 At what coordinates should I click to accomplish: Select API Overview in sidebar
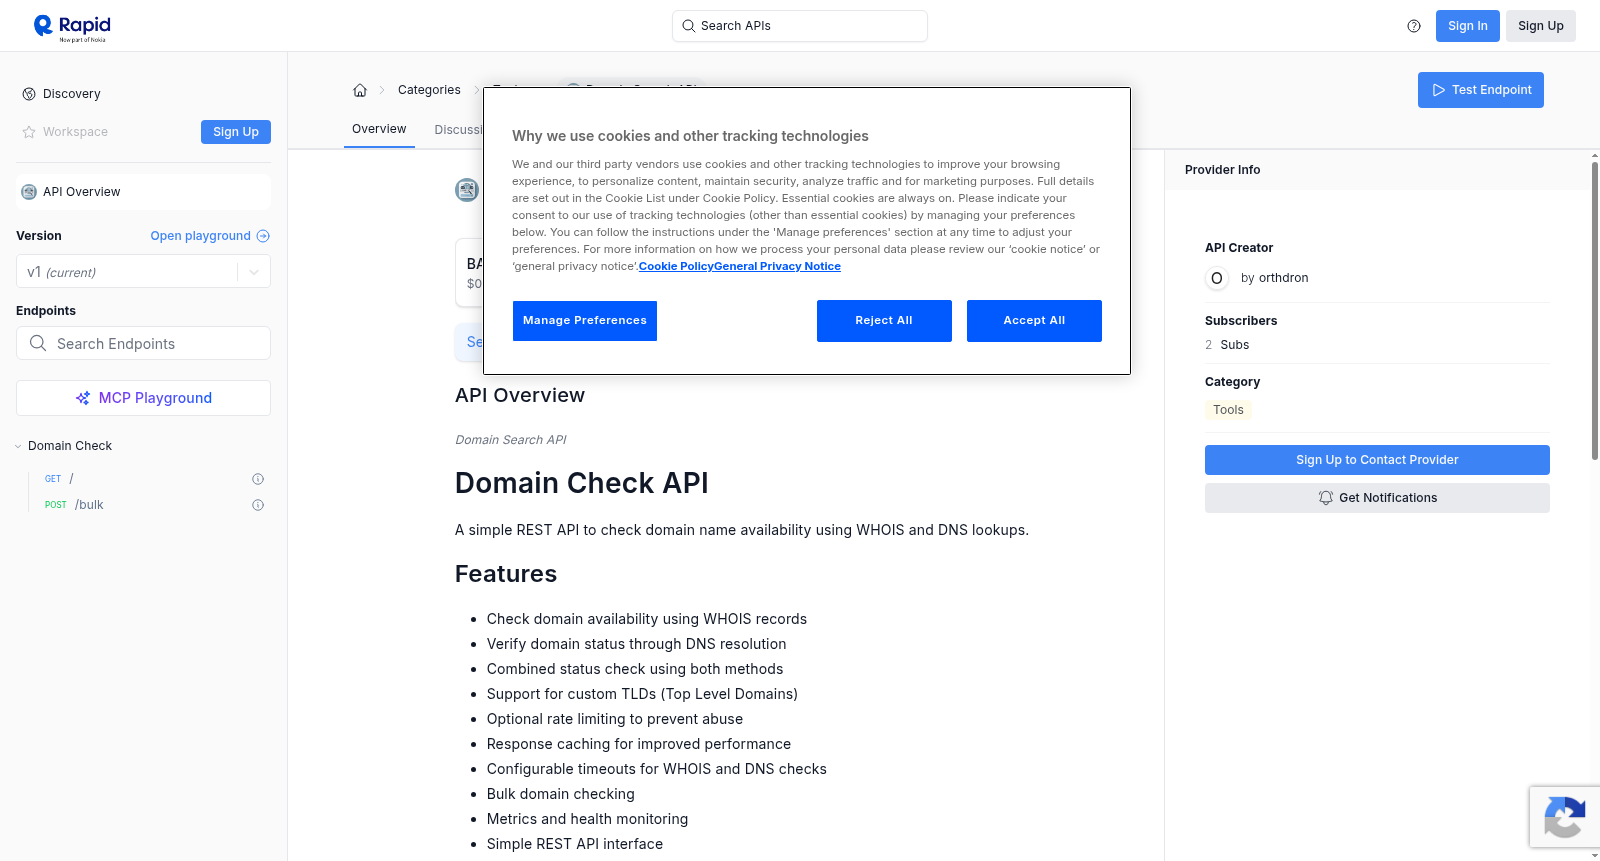click(143, 192)
